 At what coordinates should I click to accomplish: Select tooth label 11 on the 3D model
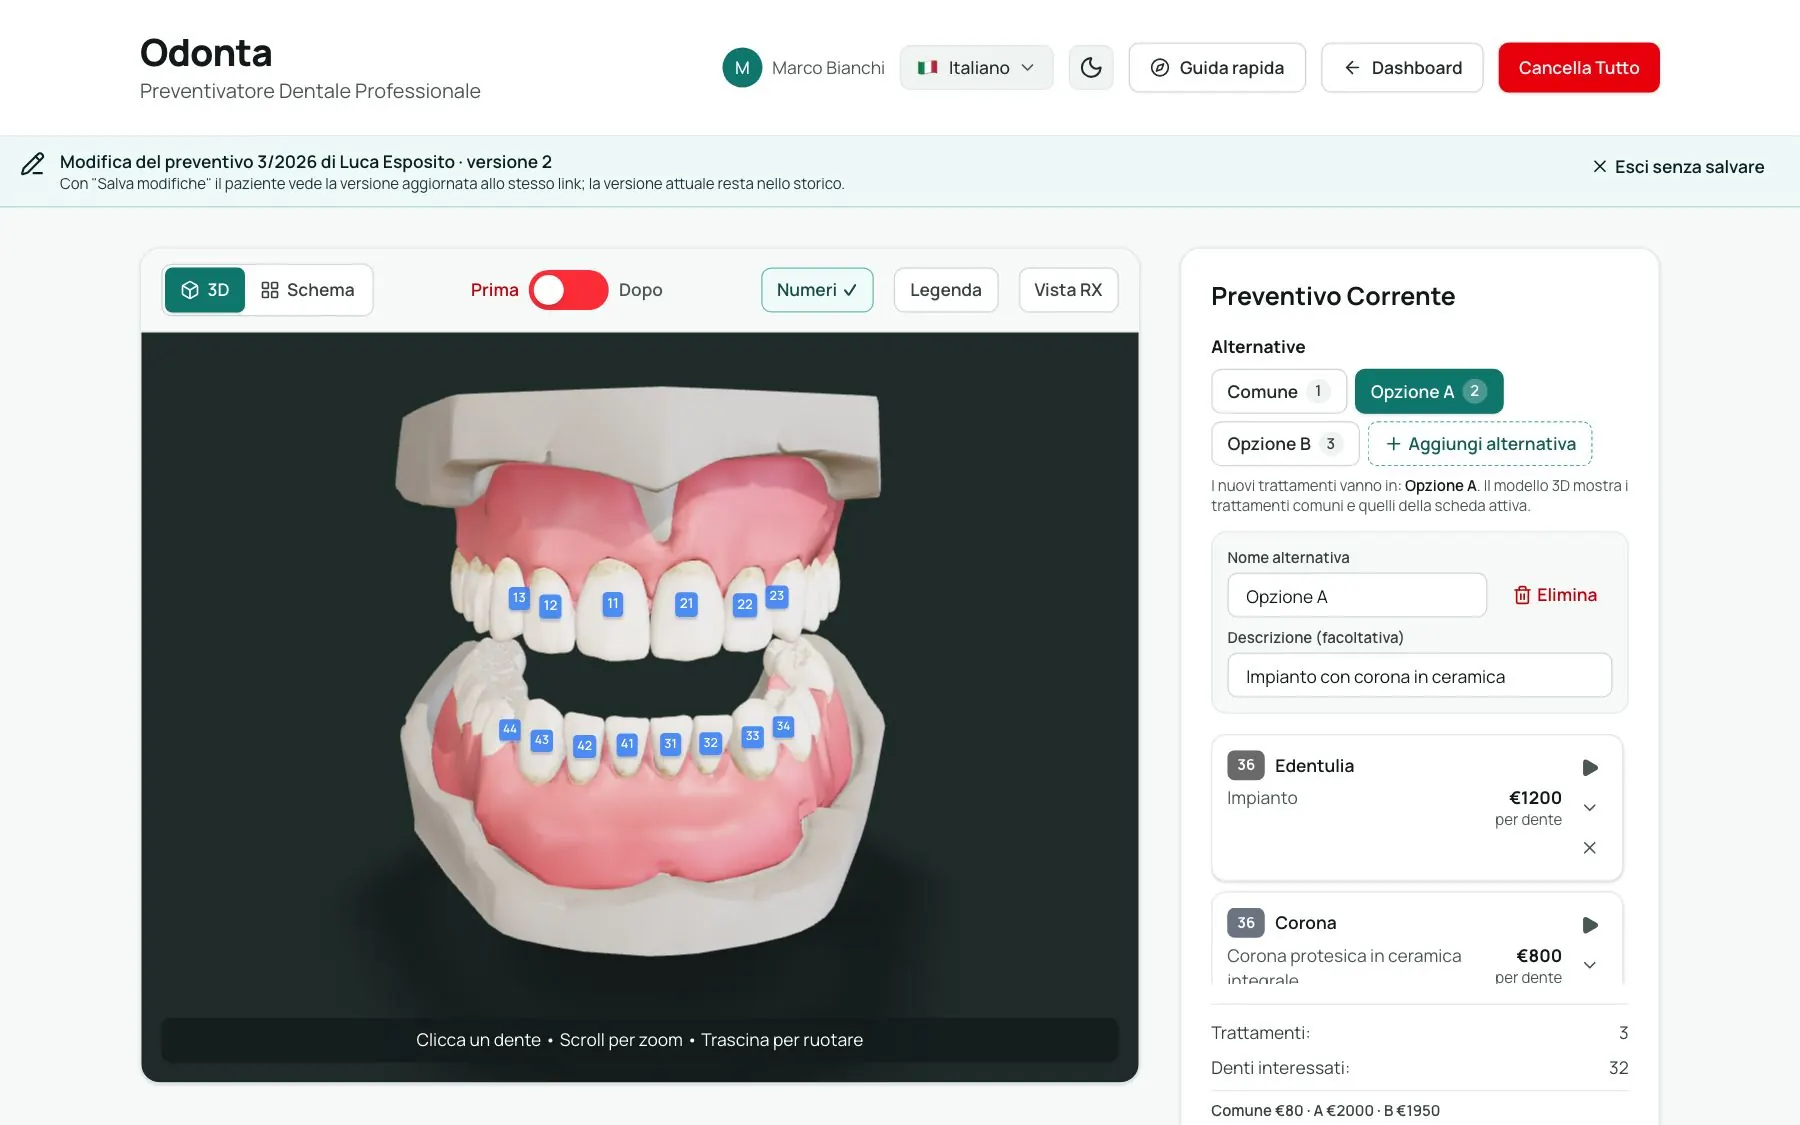[613, 603]
